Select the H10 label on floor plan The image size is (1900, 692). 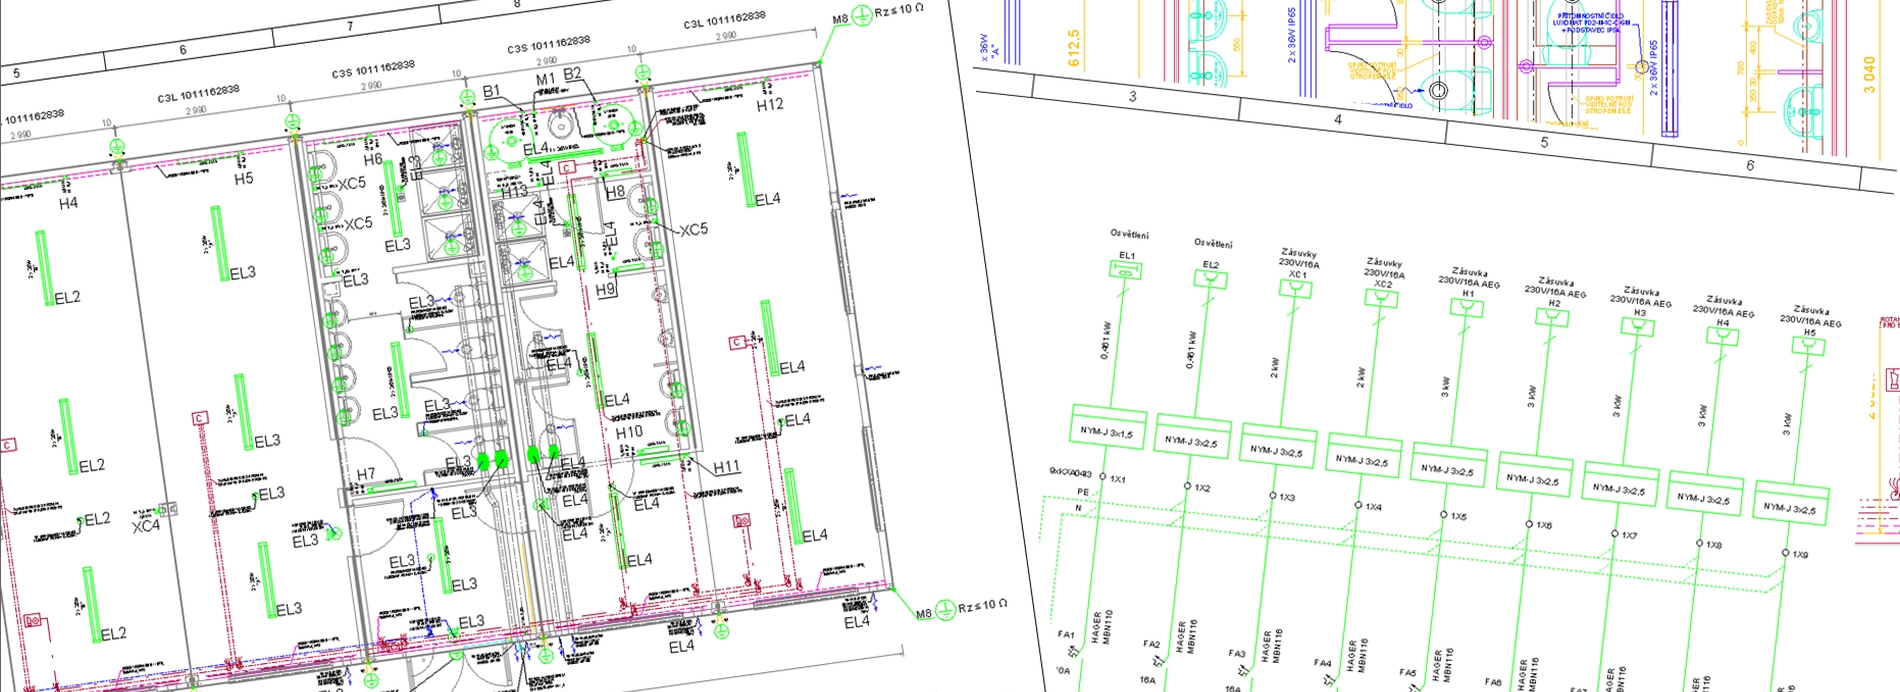click(629, 432)
